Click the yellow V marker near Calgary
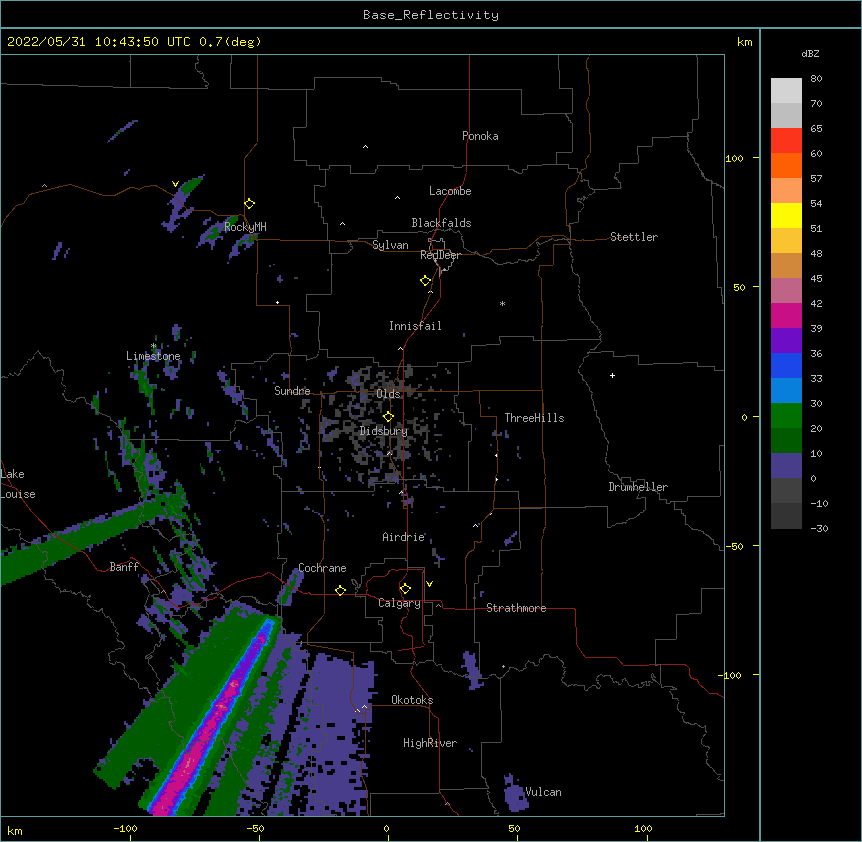Screen dimensions: 862x842 429,584
